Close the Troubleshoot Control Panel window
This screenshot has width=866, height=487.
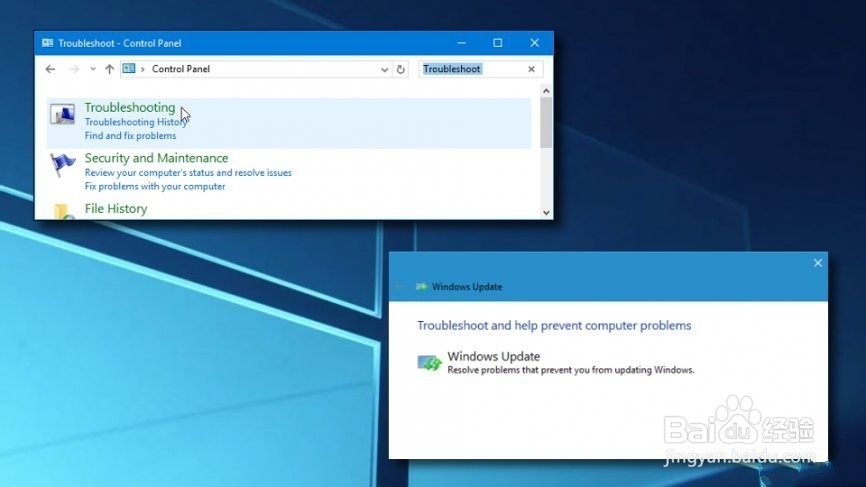point(535,43)
